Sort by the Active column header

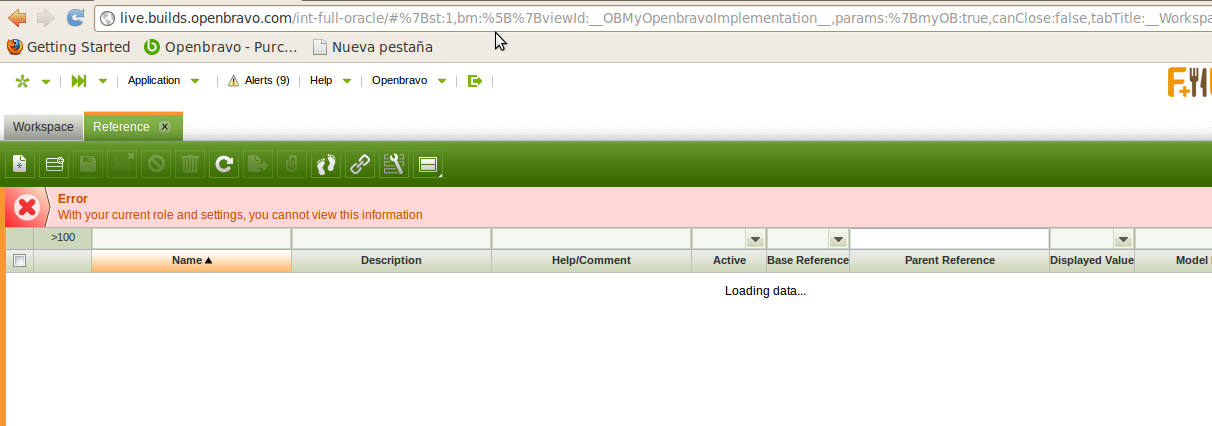click(729, 260)
